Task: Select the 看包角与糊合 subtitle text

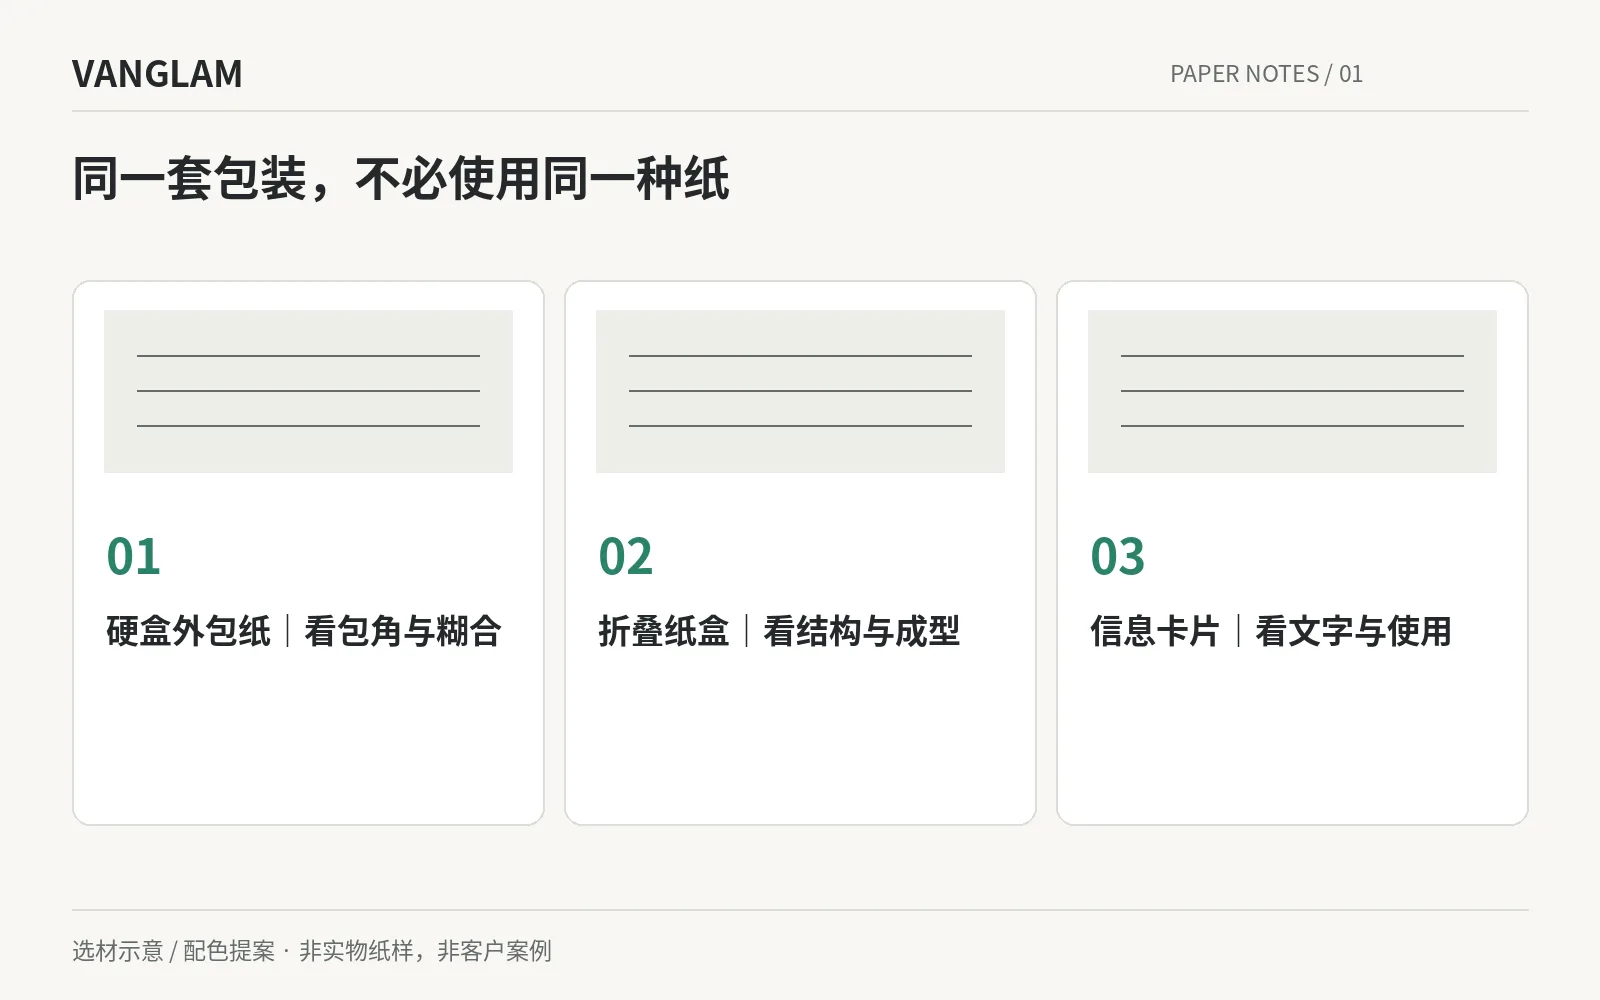Action: 402,631
